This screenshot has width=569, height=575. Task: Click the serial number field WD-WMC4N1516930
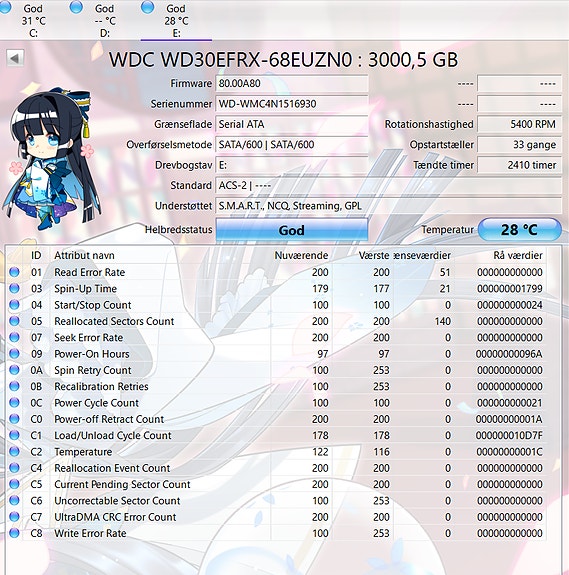[x=291, y=104]
